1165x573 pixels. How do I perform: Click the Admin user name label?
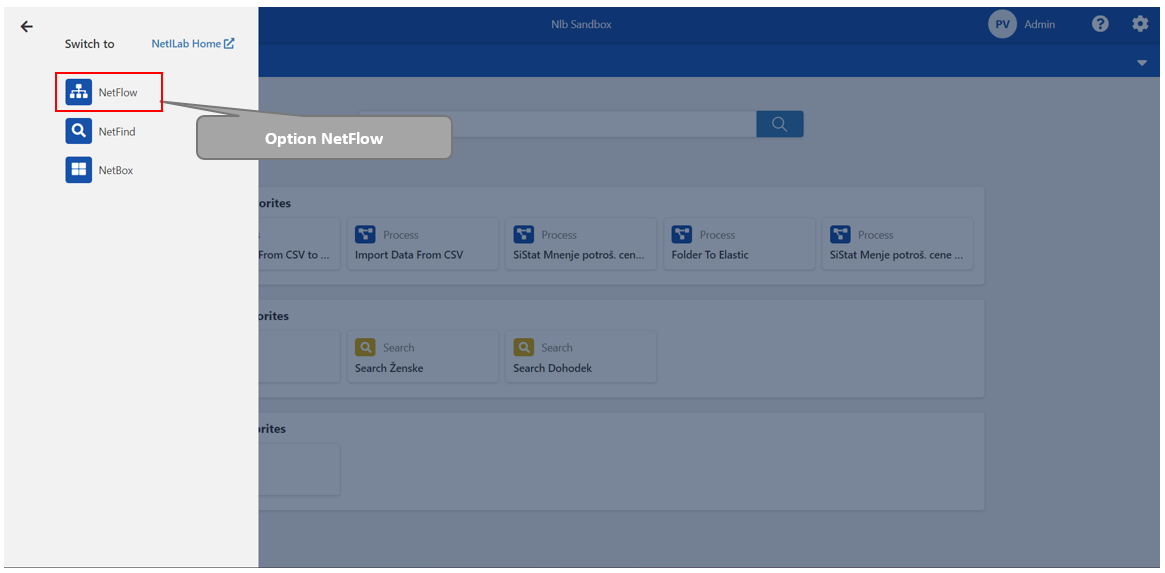point(1039,24)
